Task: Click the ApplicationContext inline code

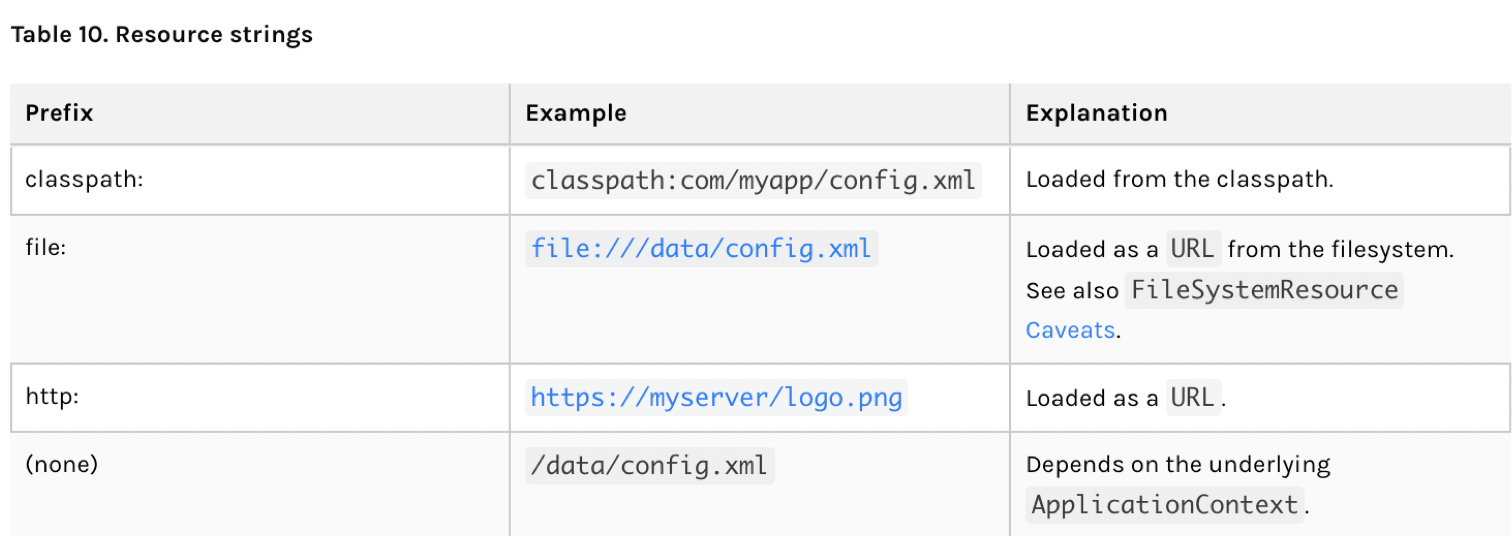Action: [1165, 505]
